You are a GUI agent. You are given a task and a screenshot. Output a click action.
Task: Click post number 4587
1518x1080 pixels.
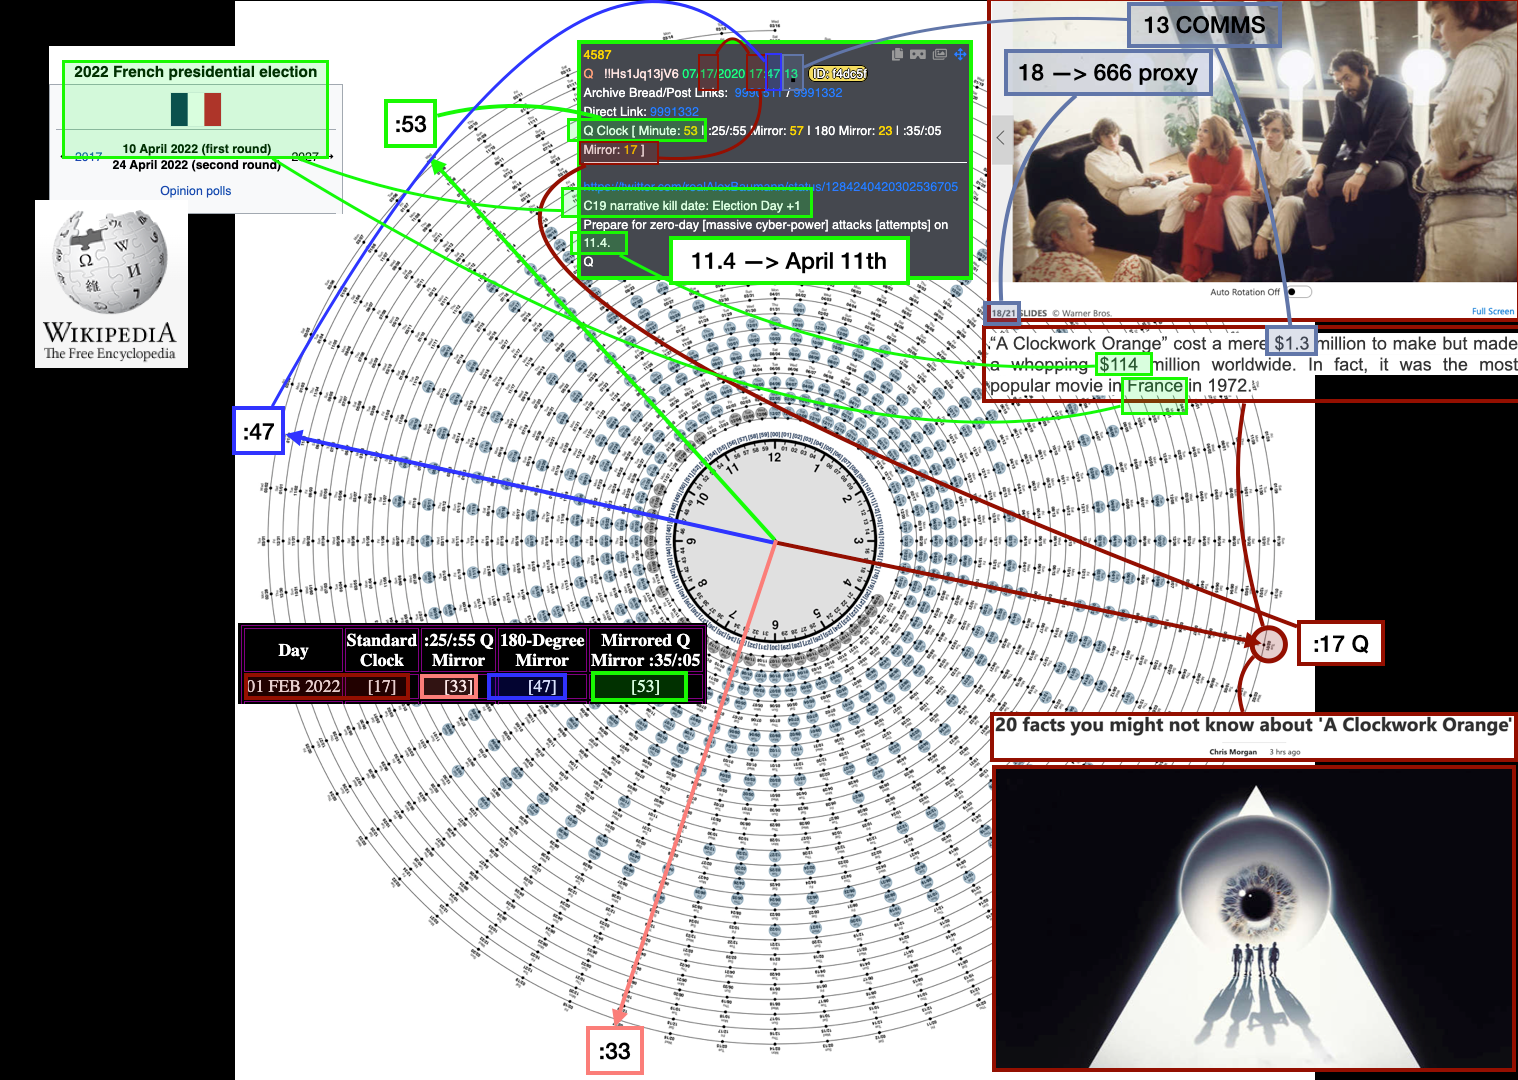(597, 55)
